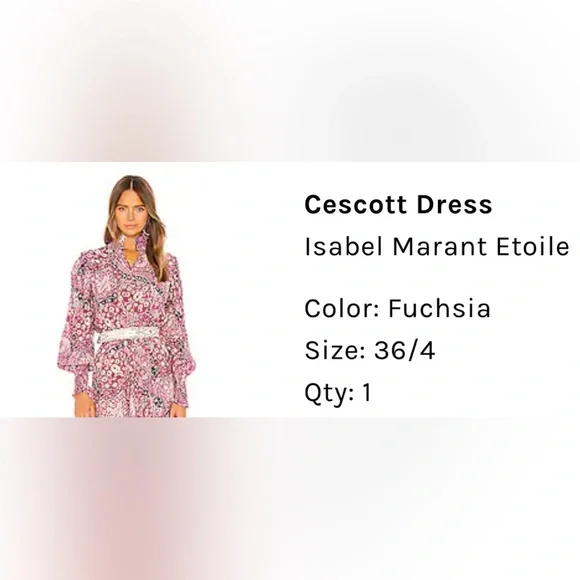Click the word Etoile in brand
The height and width of the screenshot is (580, 580).
(533, 246)
